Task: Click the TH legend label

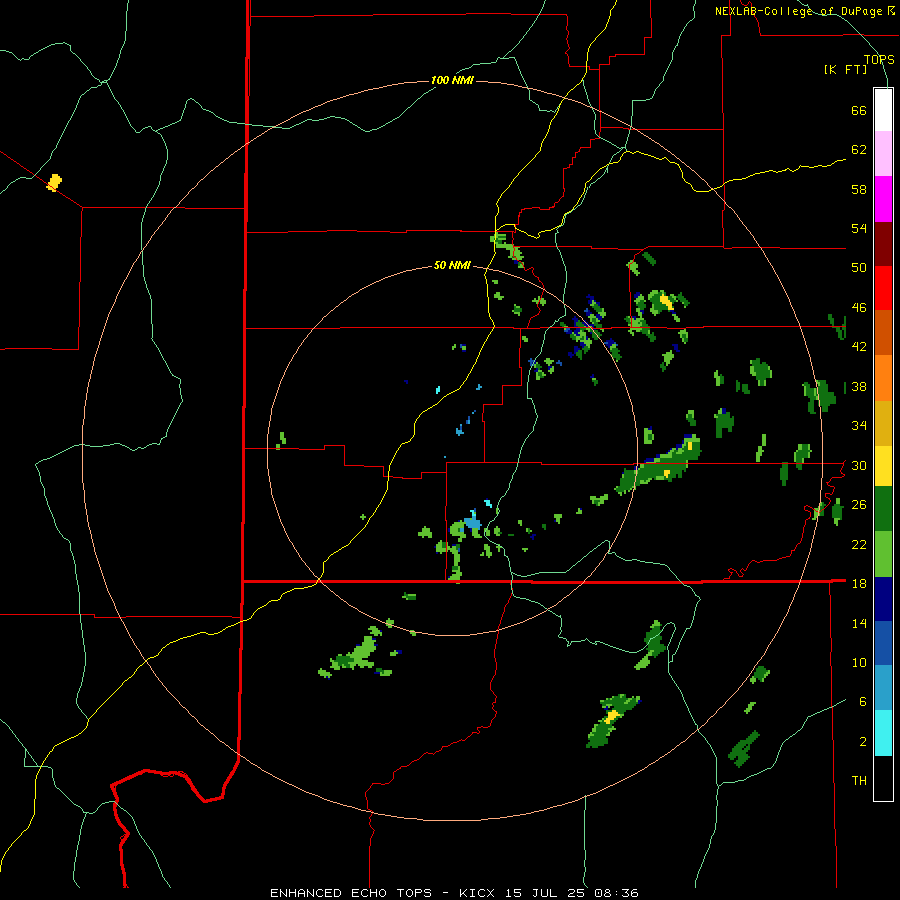Action: coord(859,781)
